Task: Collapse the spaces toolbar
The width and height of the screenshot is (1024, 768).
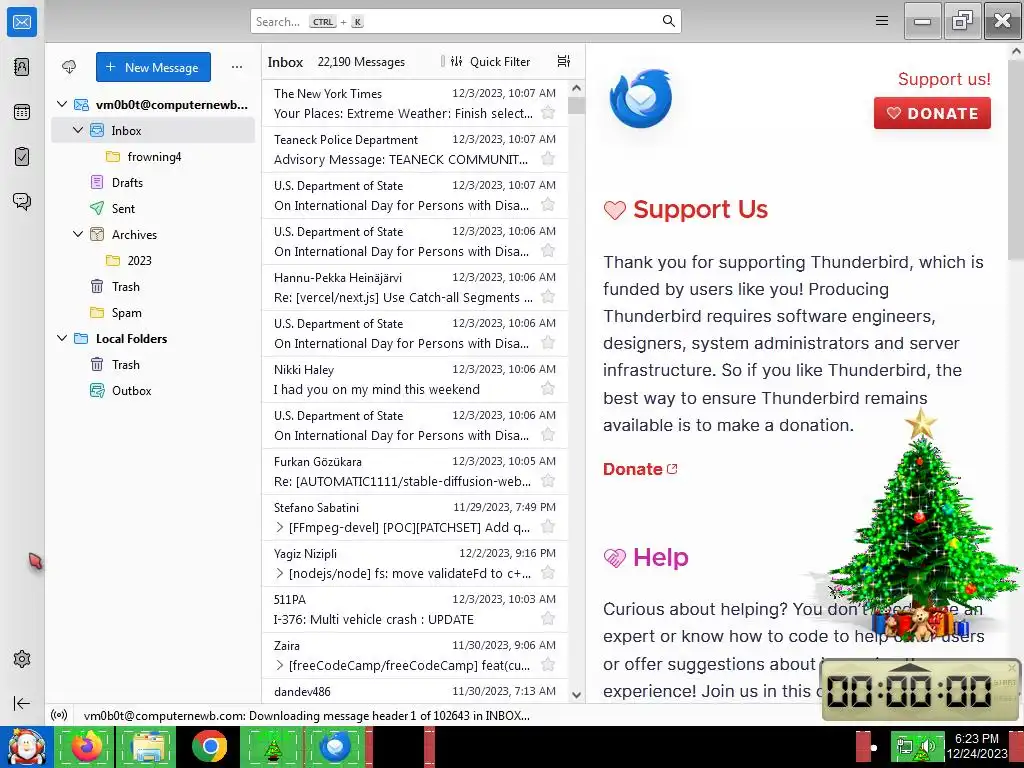Action: [x=22, y=703]
